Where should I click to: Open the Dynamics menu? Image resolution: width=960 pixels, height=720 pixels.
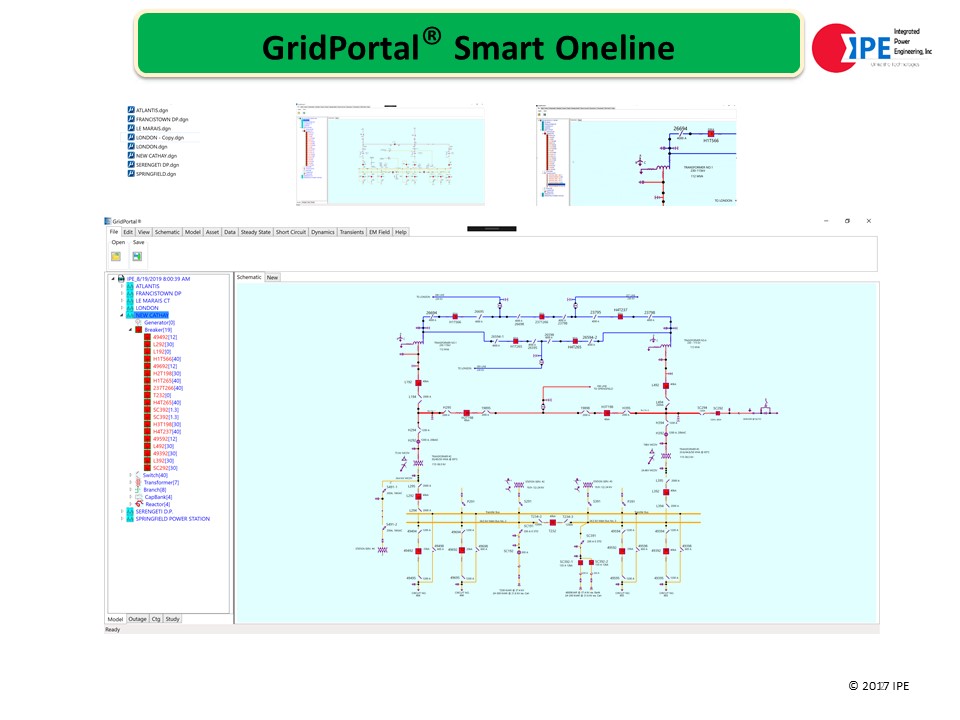pos(323,232)
